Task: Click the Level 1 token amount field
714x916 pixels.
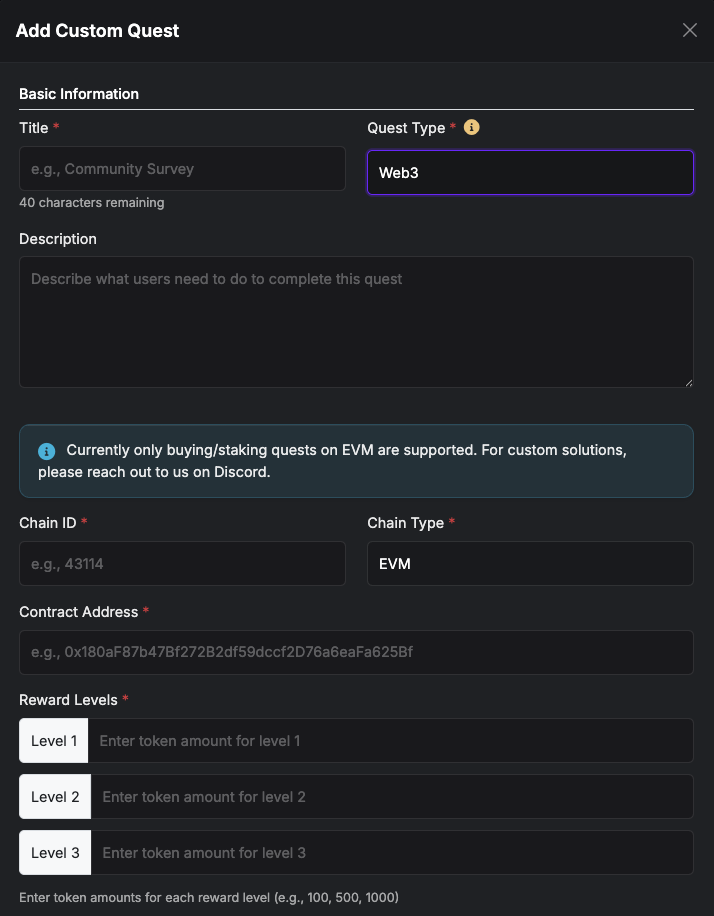Action: coord(390,741)
